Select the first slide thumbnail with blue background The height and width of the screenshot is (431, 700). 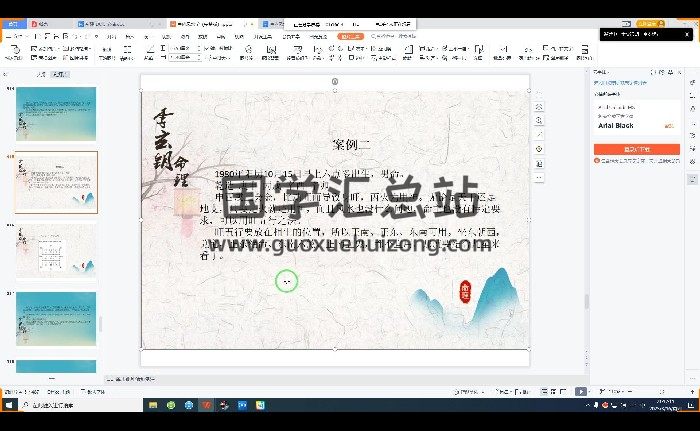coord(56,113)
